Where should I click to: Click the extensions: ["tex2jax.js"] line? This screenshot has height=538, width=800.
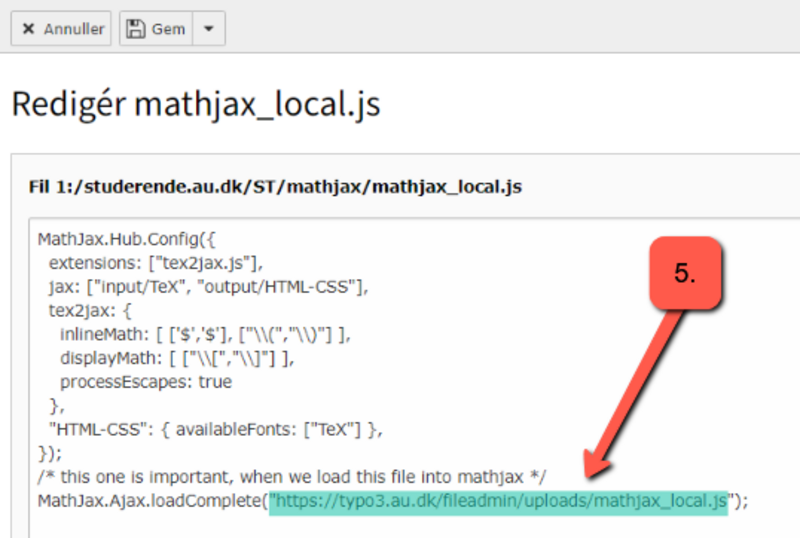(x=156, y=263)
